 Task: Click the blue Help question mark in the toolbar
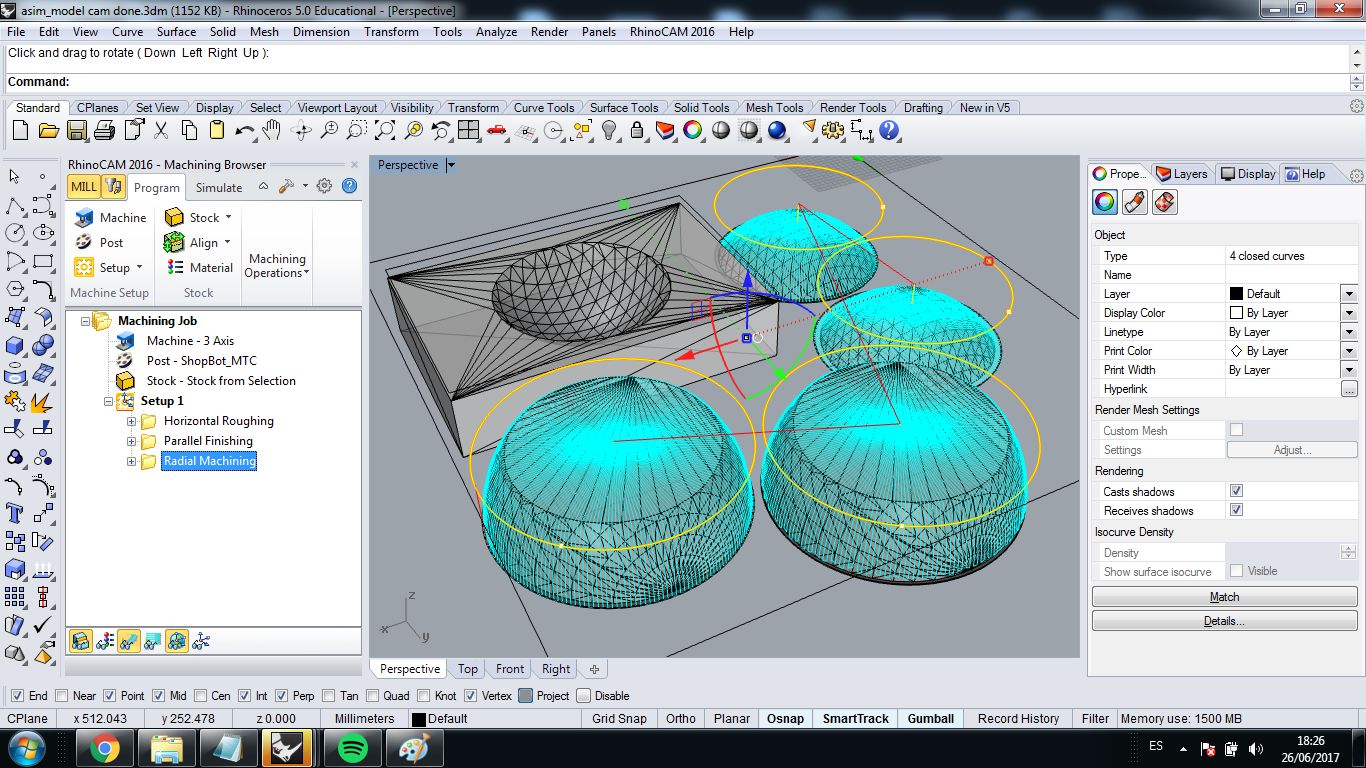click(x=889, y=130)
